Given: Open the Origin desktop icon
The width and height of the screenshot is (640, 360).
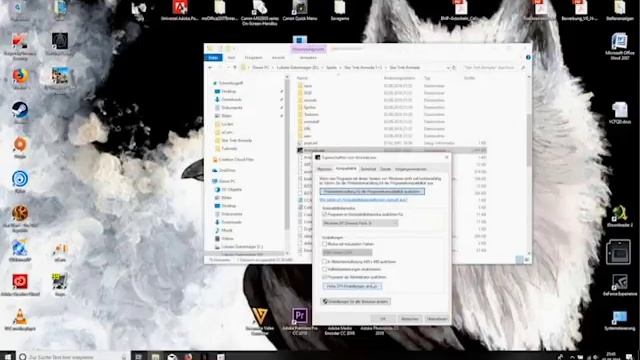Looking at the screenshot, I should [20, 147].
